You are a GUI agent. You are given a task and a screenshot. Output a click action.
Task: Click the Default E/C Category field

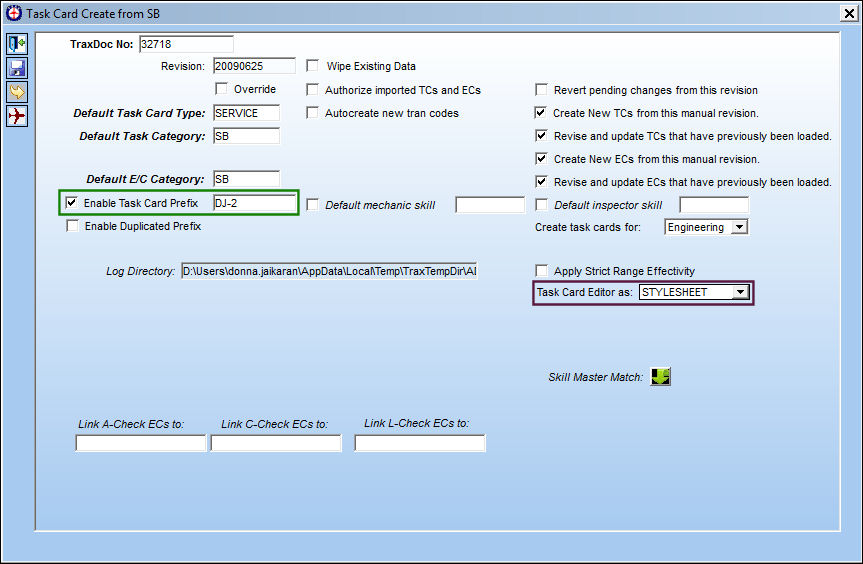(247, 179)
